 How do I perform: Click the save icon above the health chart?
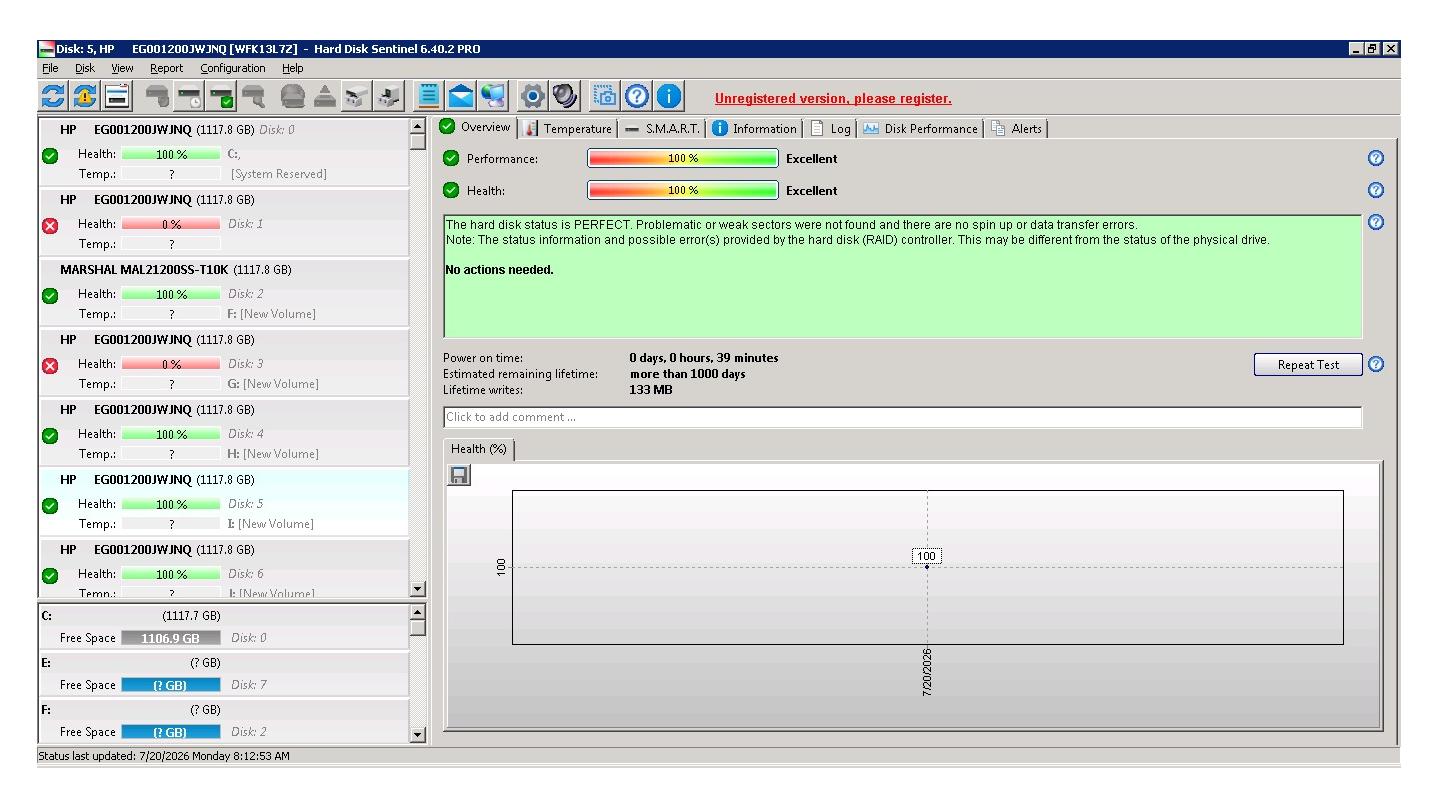pyautogui.click(x=459, y=476)
